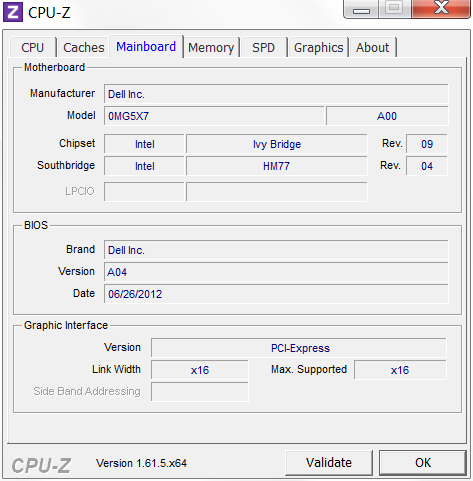This screenshot has height=481, width=473.
Task: Open the SPD tab
Action: 263,48
